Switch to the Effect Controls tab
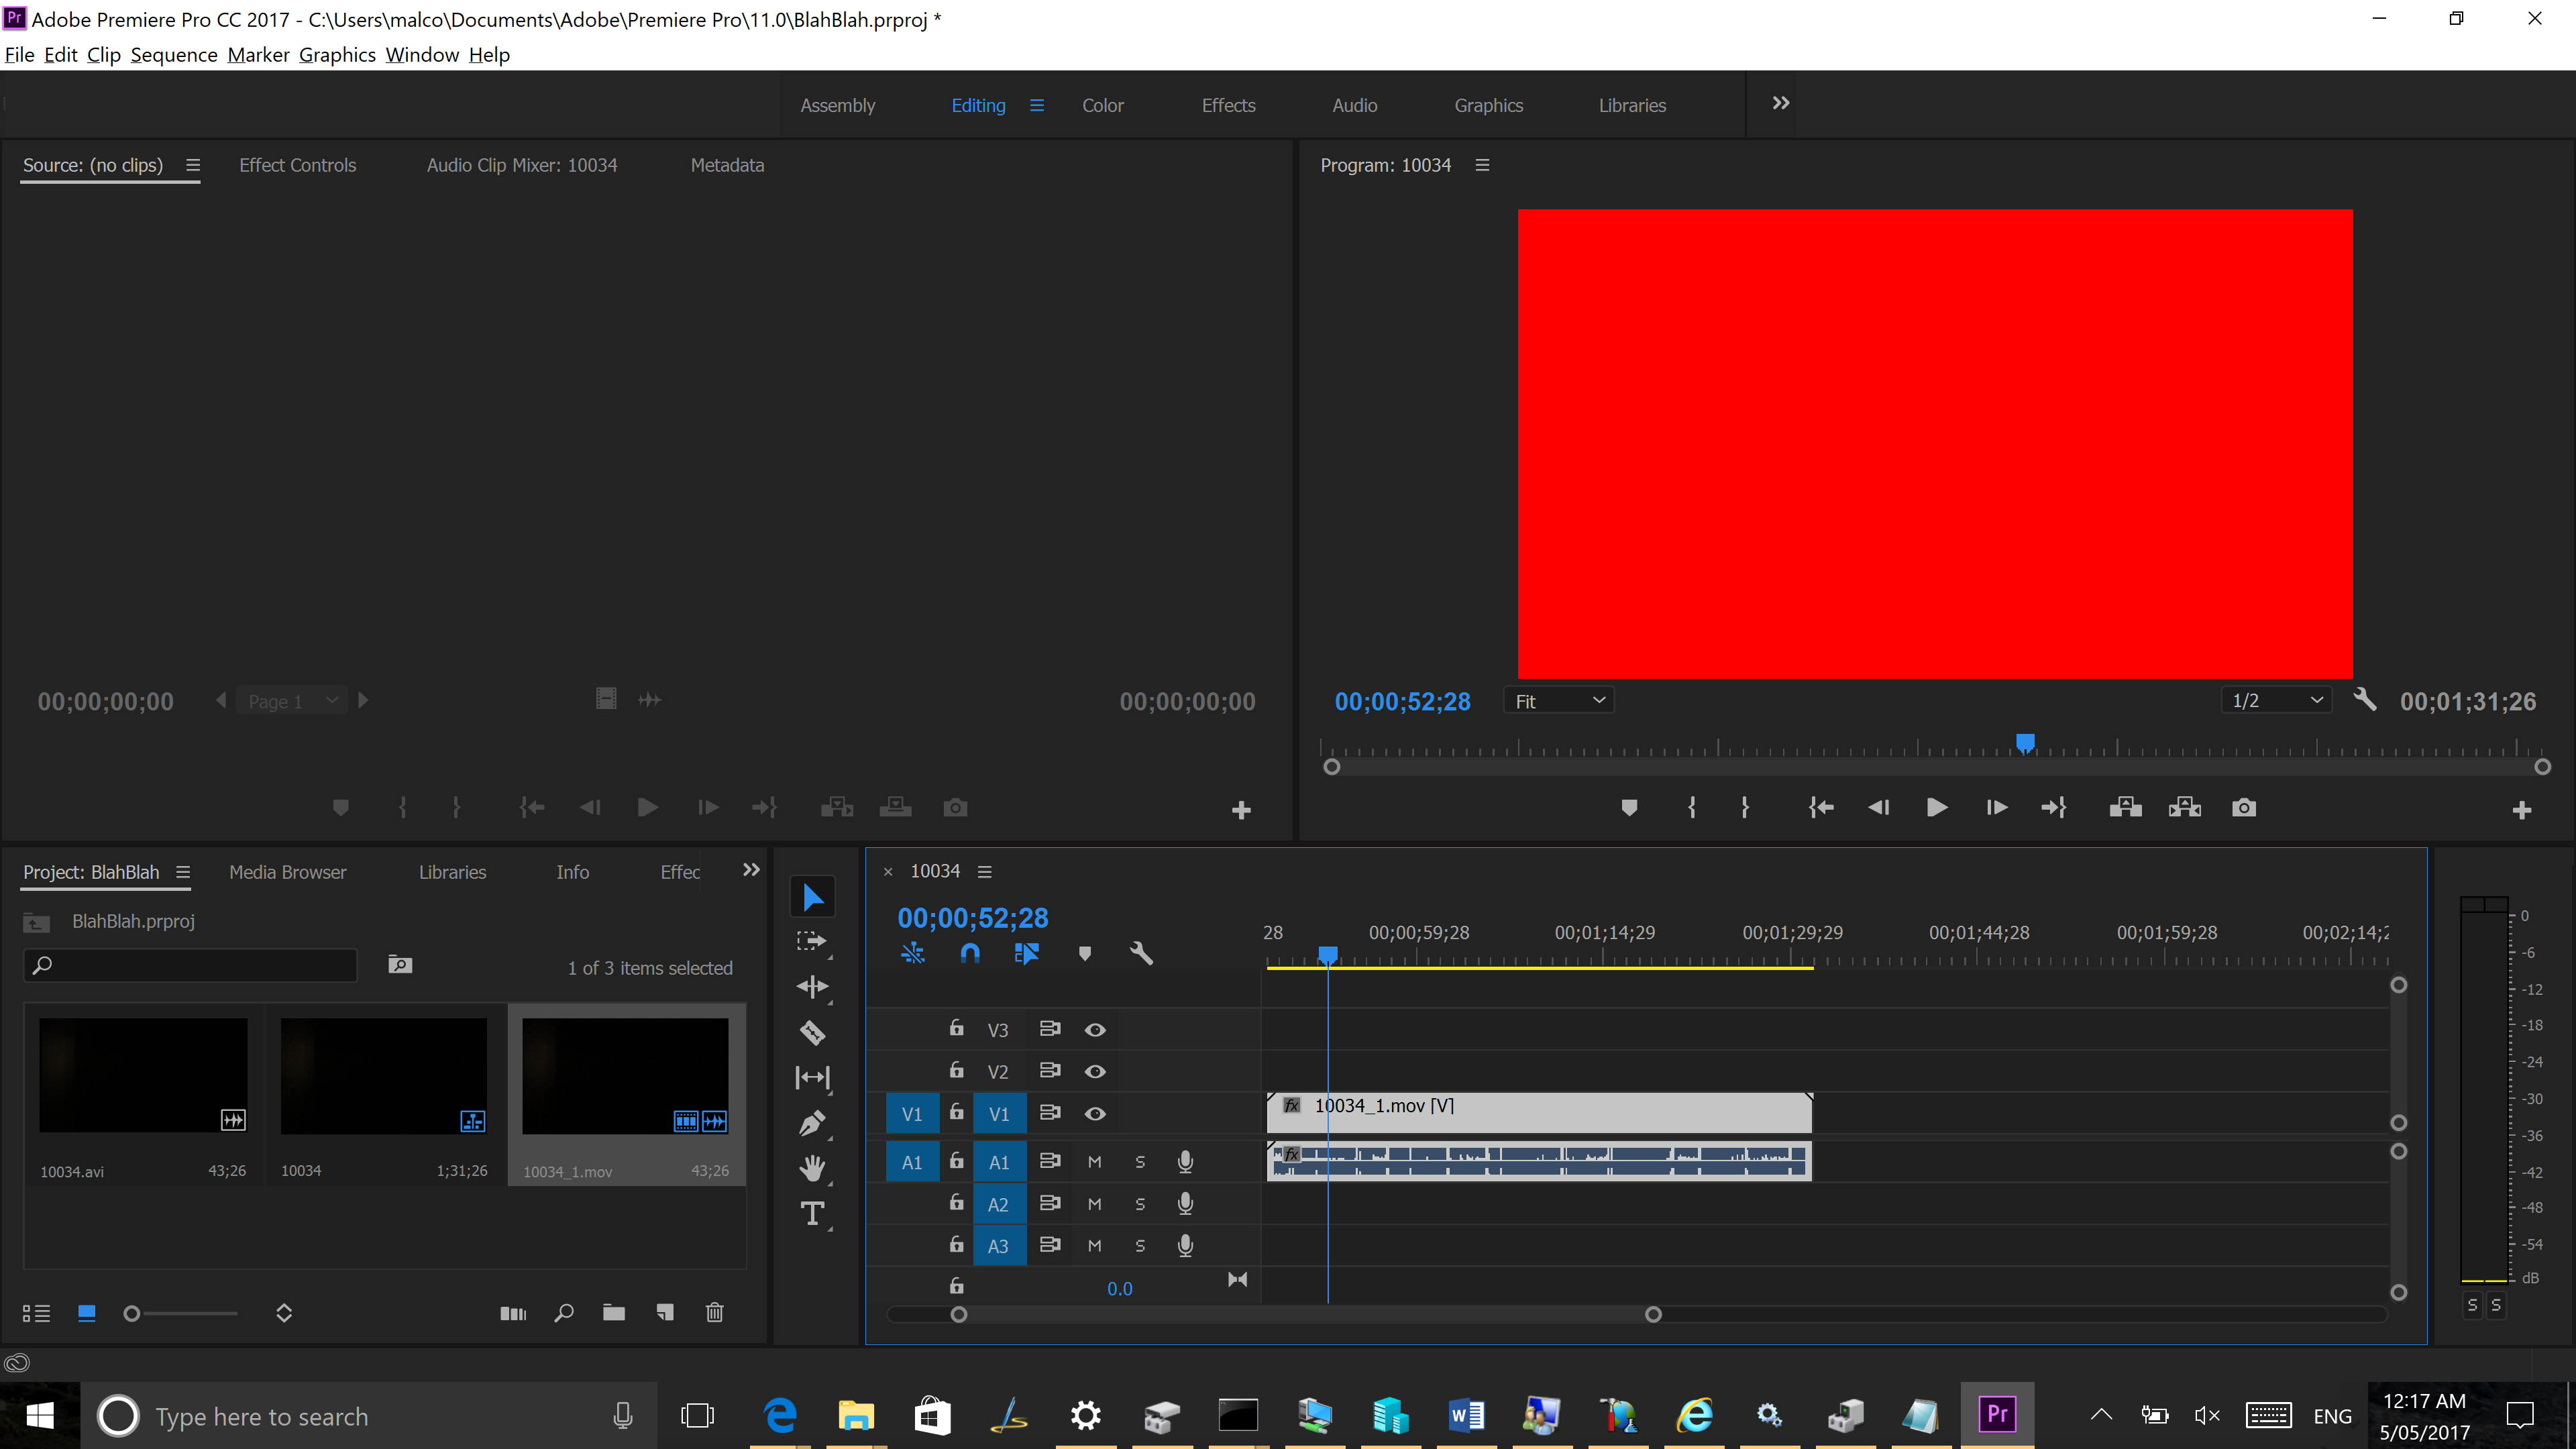 (297, 165)
